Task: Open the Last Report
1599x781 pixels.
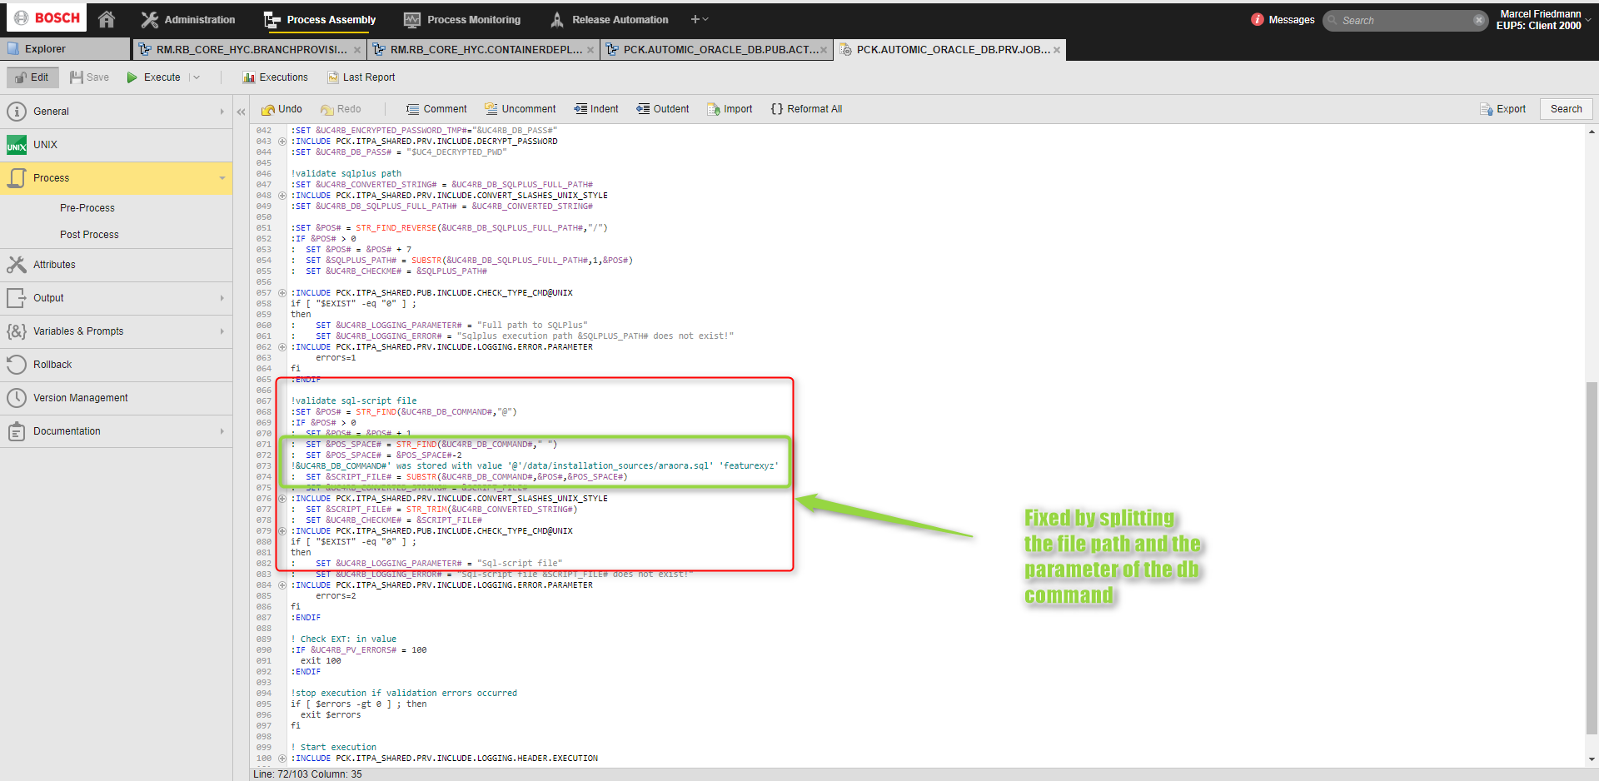Action: coord(360,77)
